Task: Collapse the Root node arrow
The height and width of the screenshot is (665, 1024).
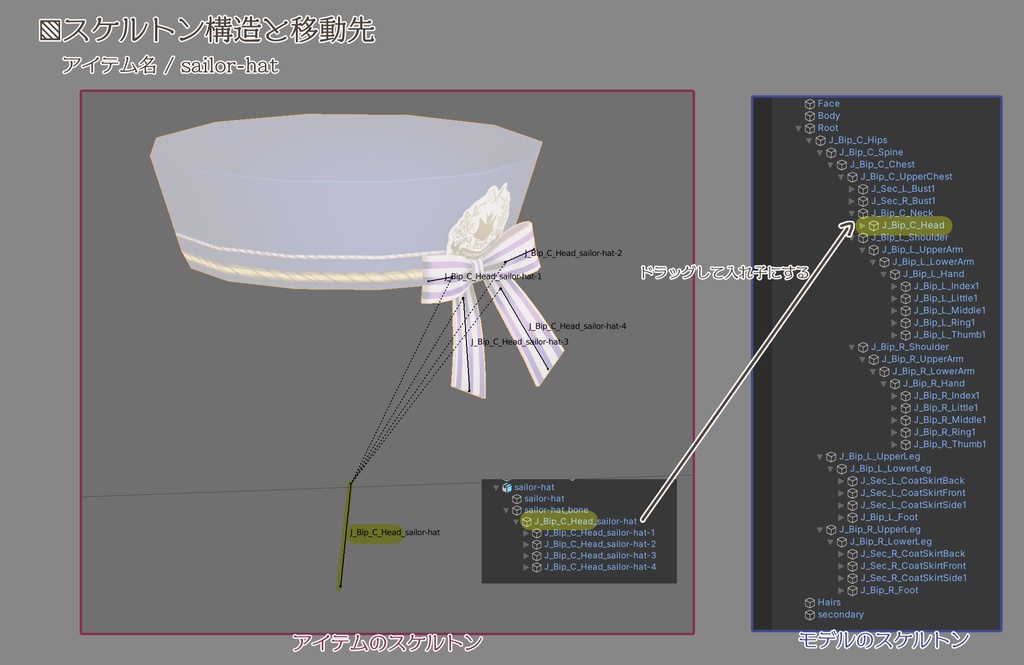Action: 799,129
